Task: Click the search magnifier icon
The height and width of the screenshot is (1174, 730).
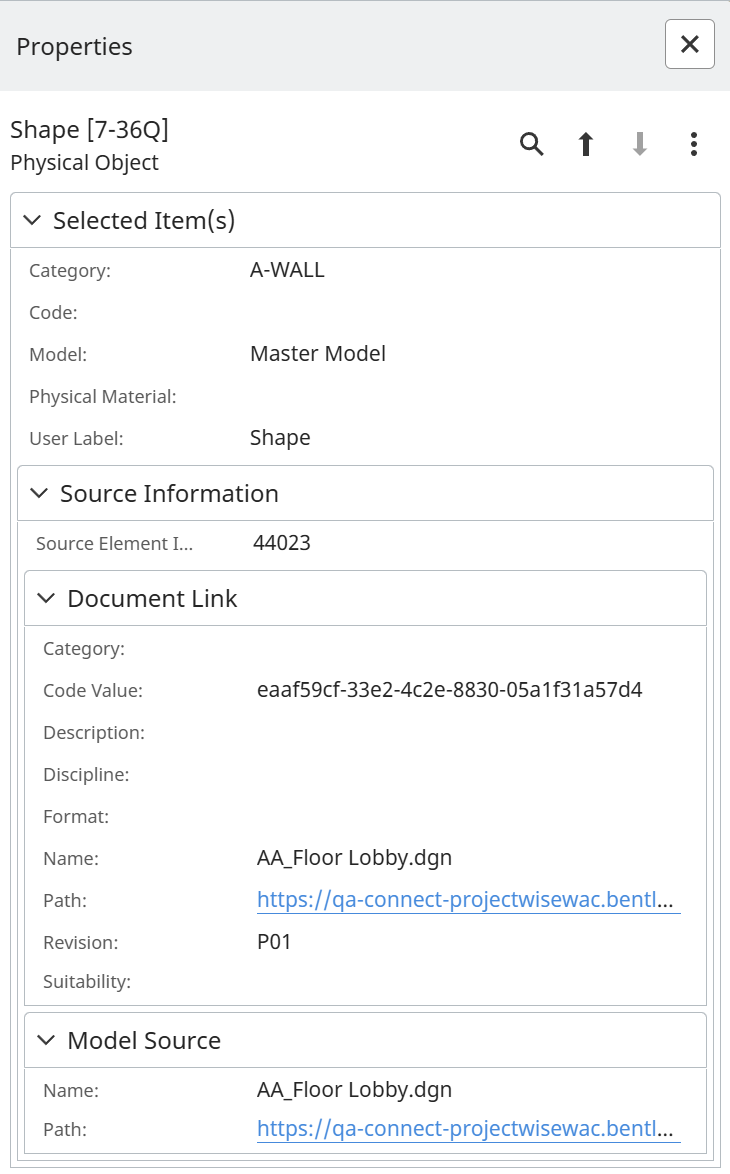Action: (x=532, y=145)
